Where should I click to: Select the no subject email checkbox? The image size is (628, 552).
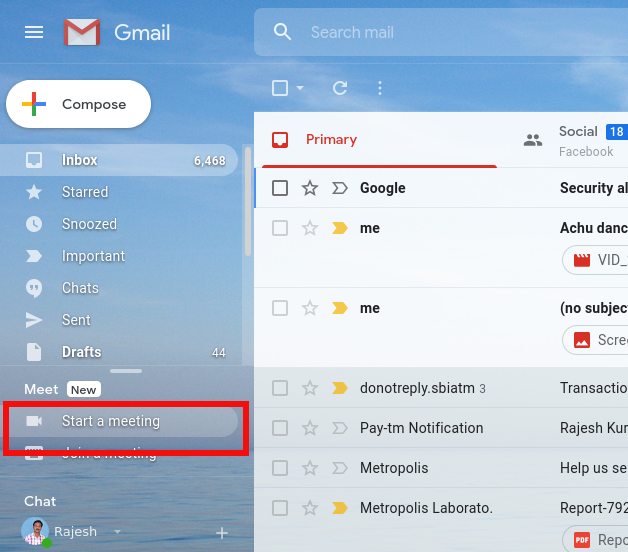coord(280,308)
